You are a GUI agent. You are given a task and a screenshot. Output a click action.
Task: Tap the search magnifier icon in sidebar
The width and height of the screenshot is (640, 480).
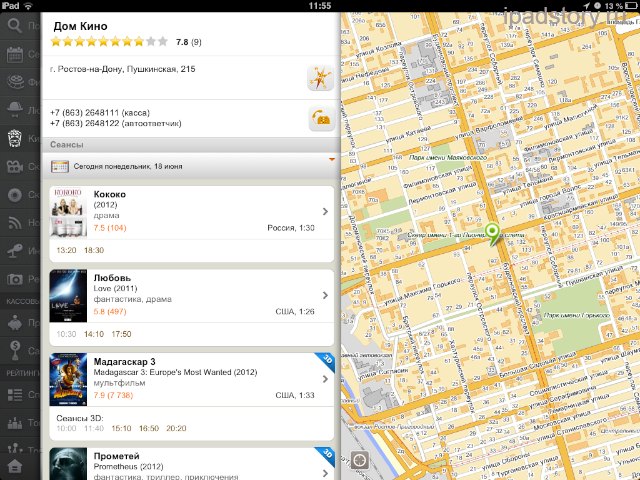tap(14, 25)
